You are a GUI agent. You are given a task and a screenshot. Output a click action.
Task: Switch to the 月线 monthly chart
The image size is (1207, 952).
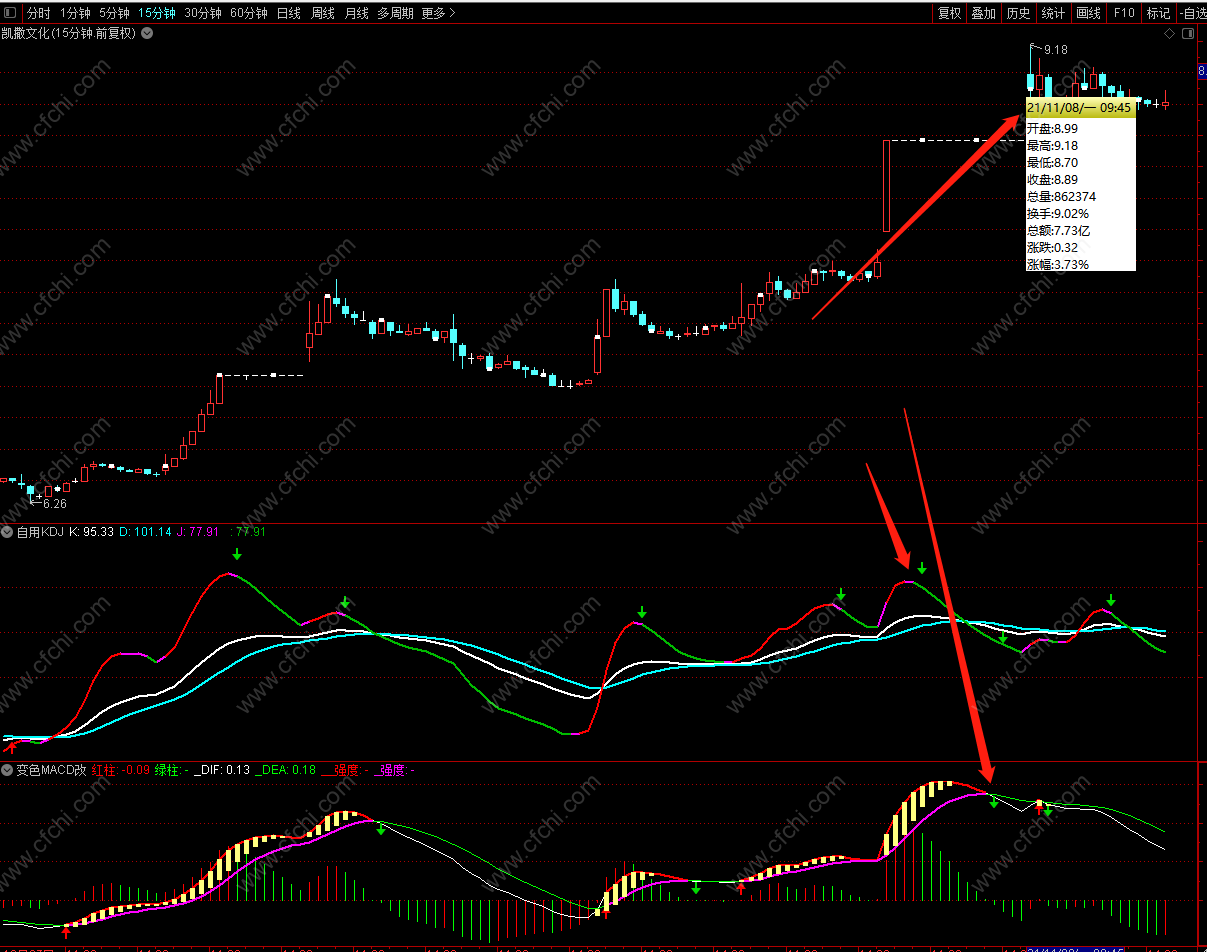pos(356,13)
